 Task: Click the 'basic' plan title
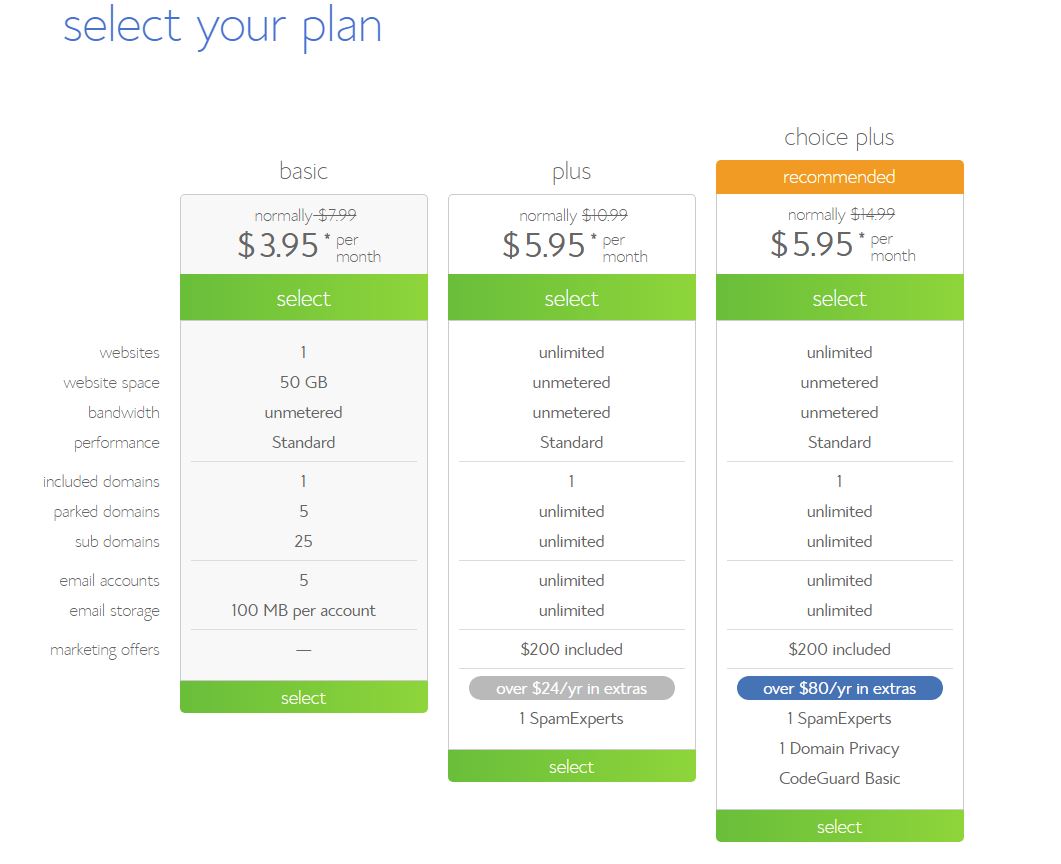click(x=303, y=171)
